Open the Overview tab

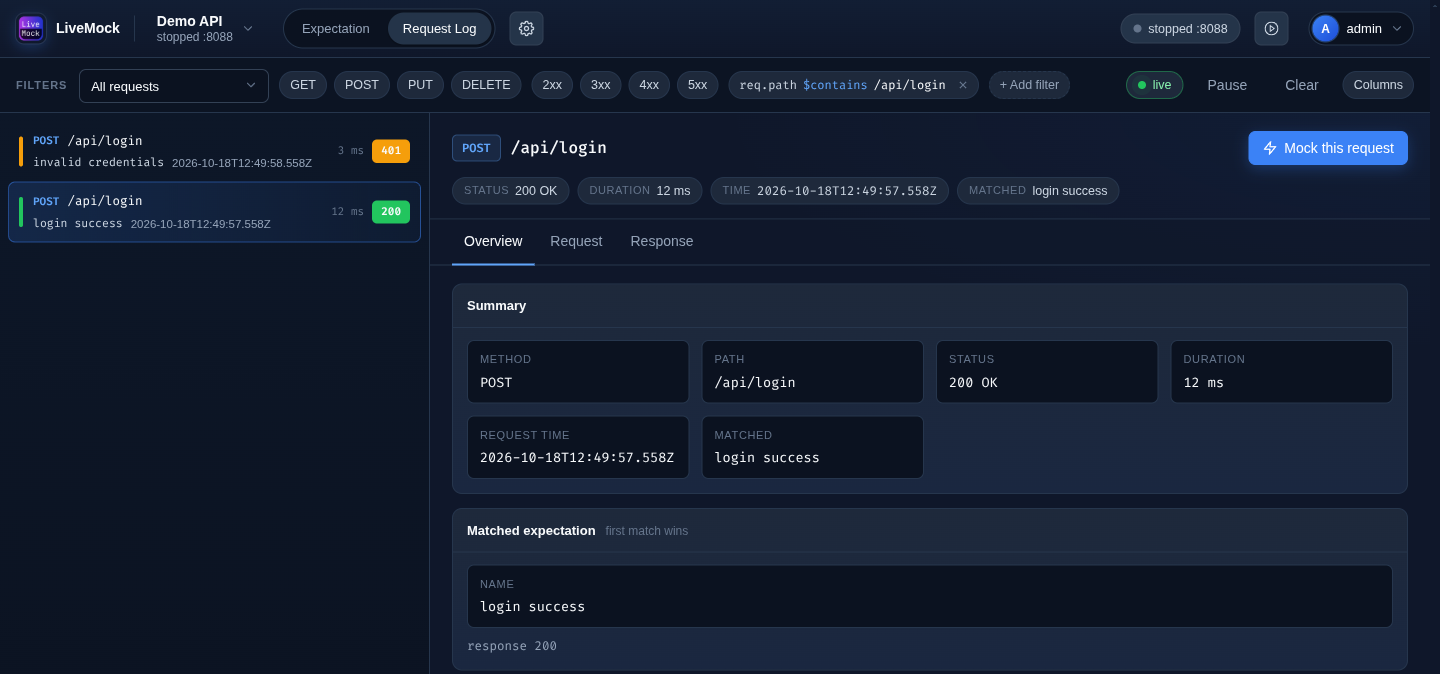[x=493, y=241]
